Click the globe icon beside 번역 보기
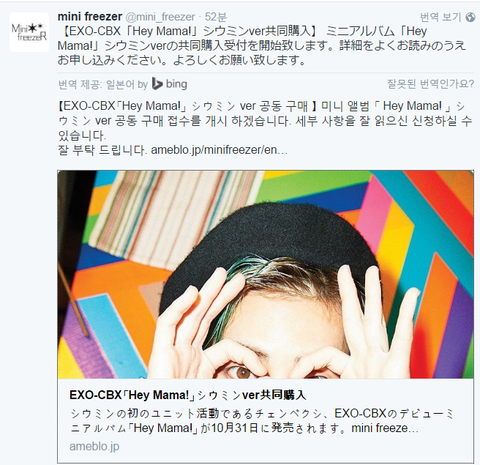This screenshot has height=465, width=480. tap(470, 17)
